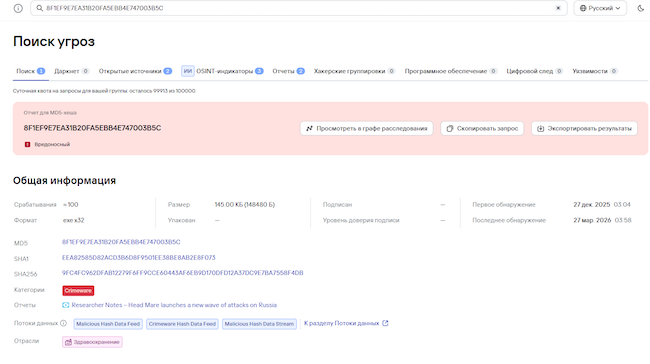Select Malicious Hash Data Feed tag
This screenshot has height=364, width=650.
108,324
